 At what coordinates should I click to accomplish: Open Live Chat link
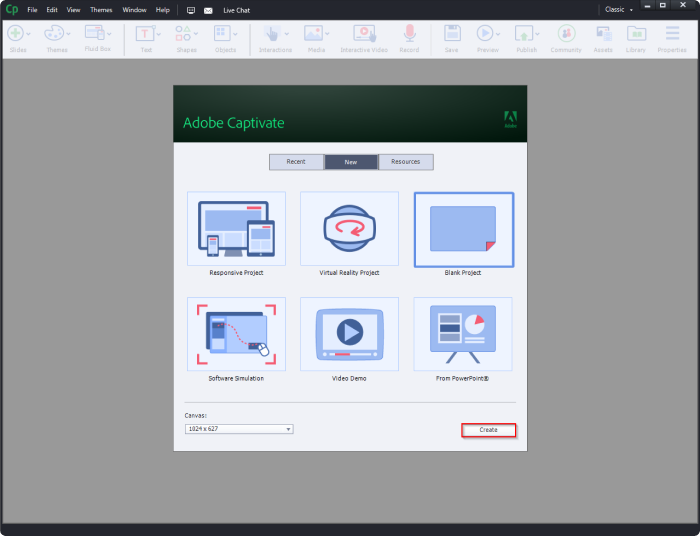coord(237,10)
